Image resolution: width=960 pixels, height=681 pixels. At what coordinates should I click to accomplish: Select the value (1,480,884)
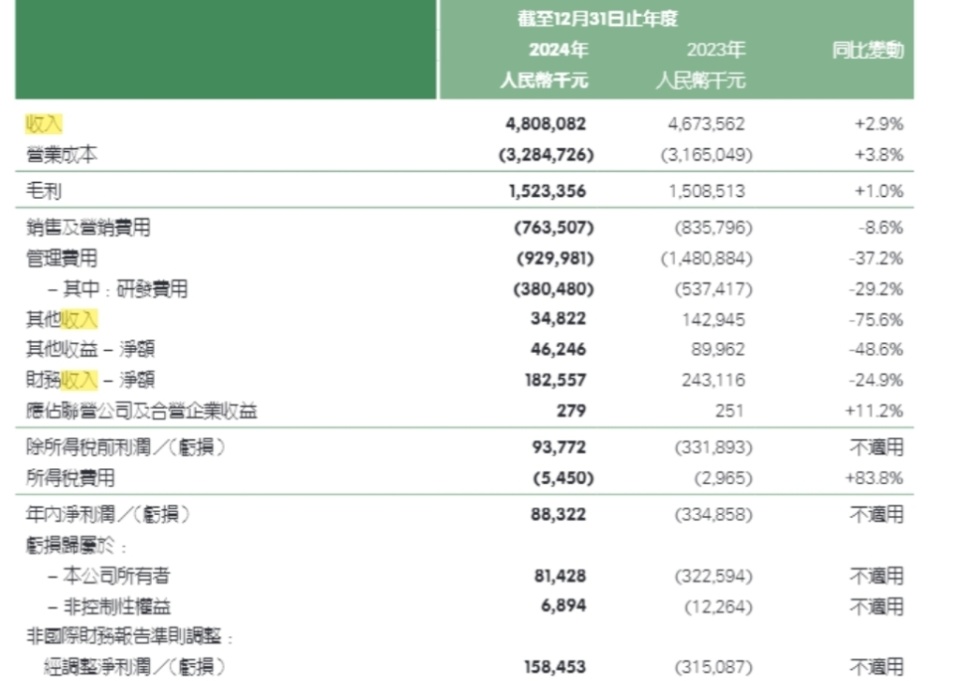707,258
